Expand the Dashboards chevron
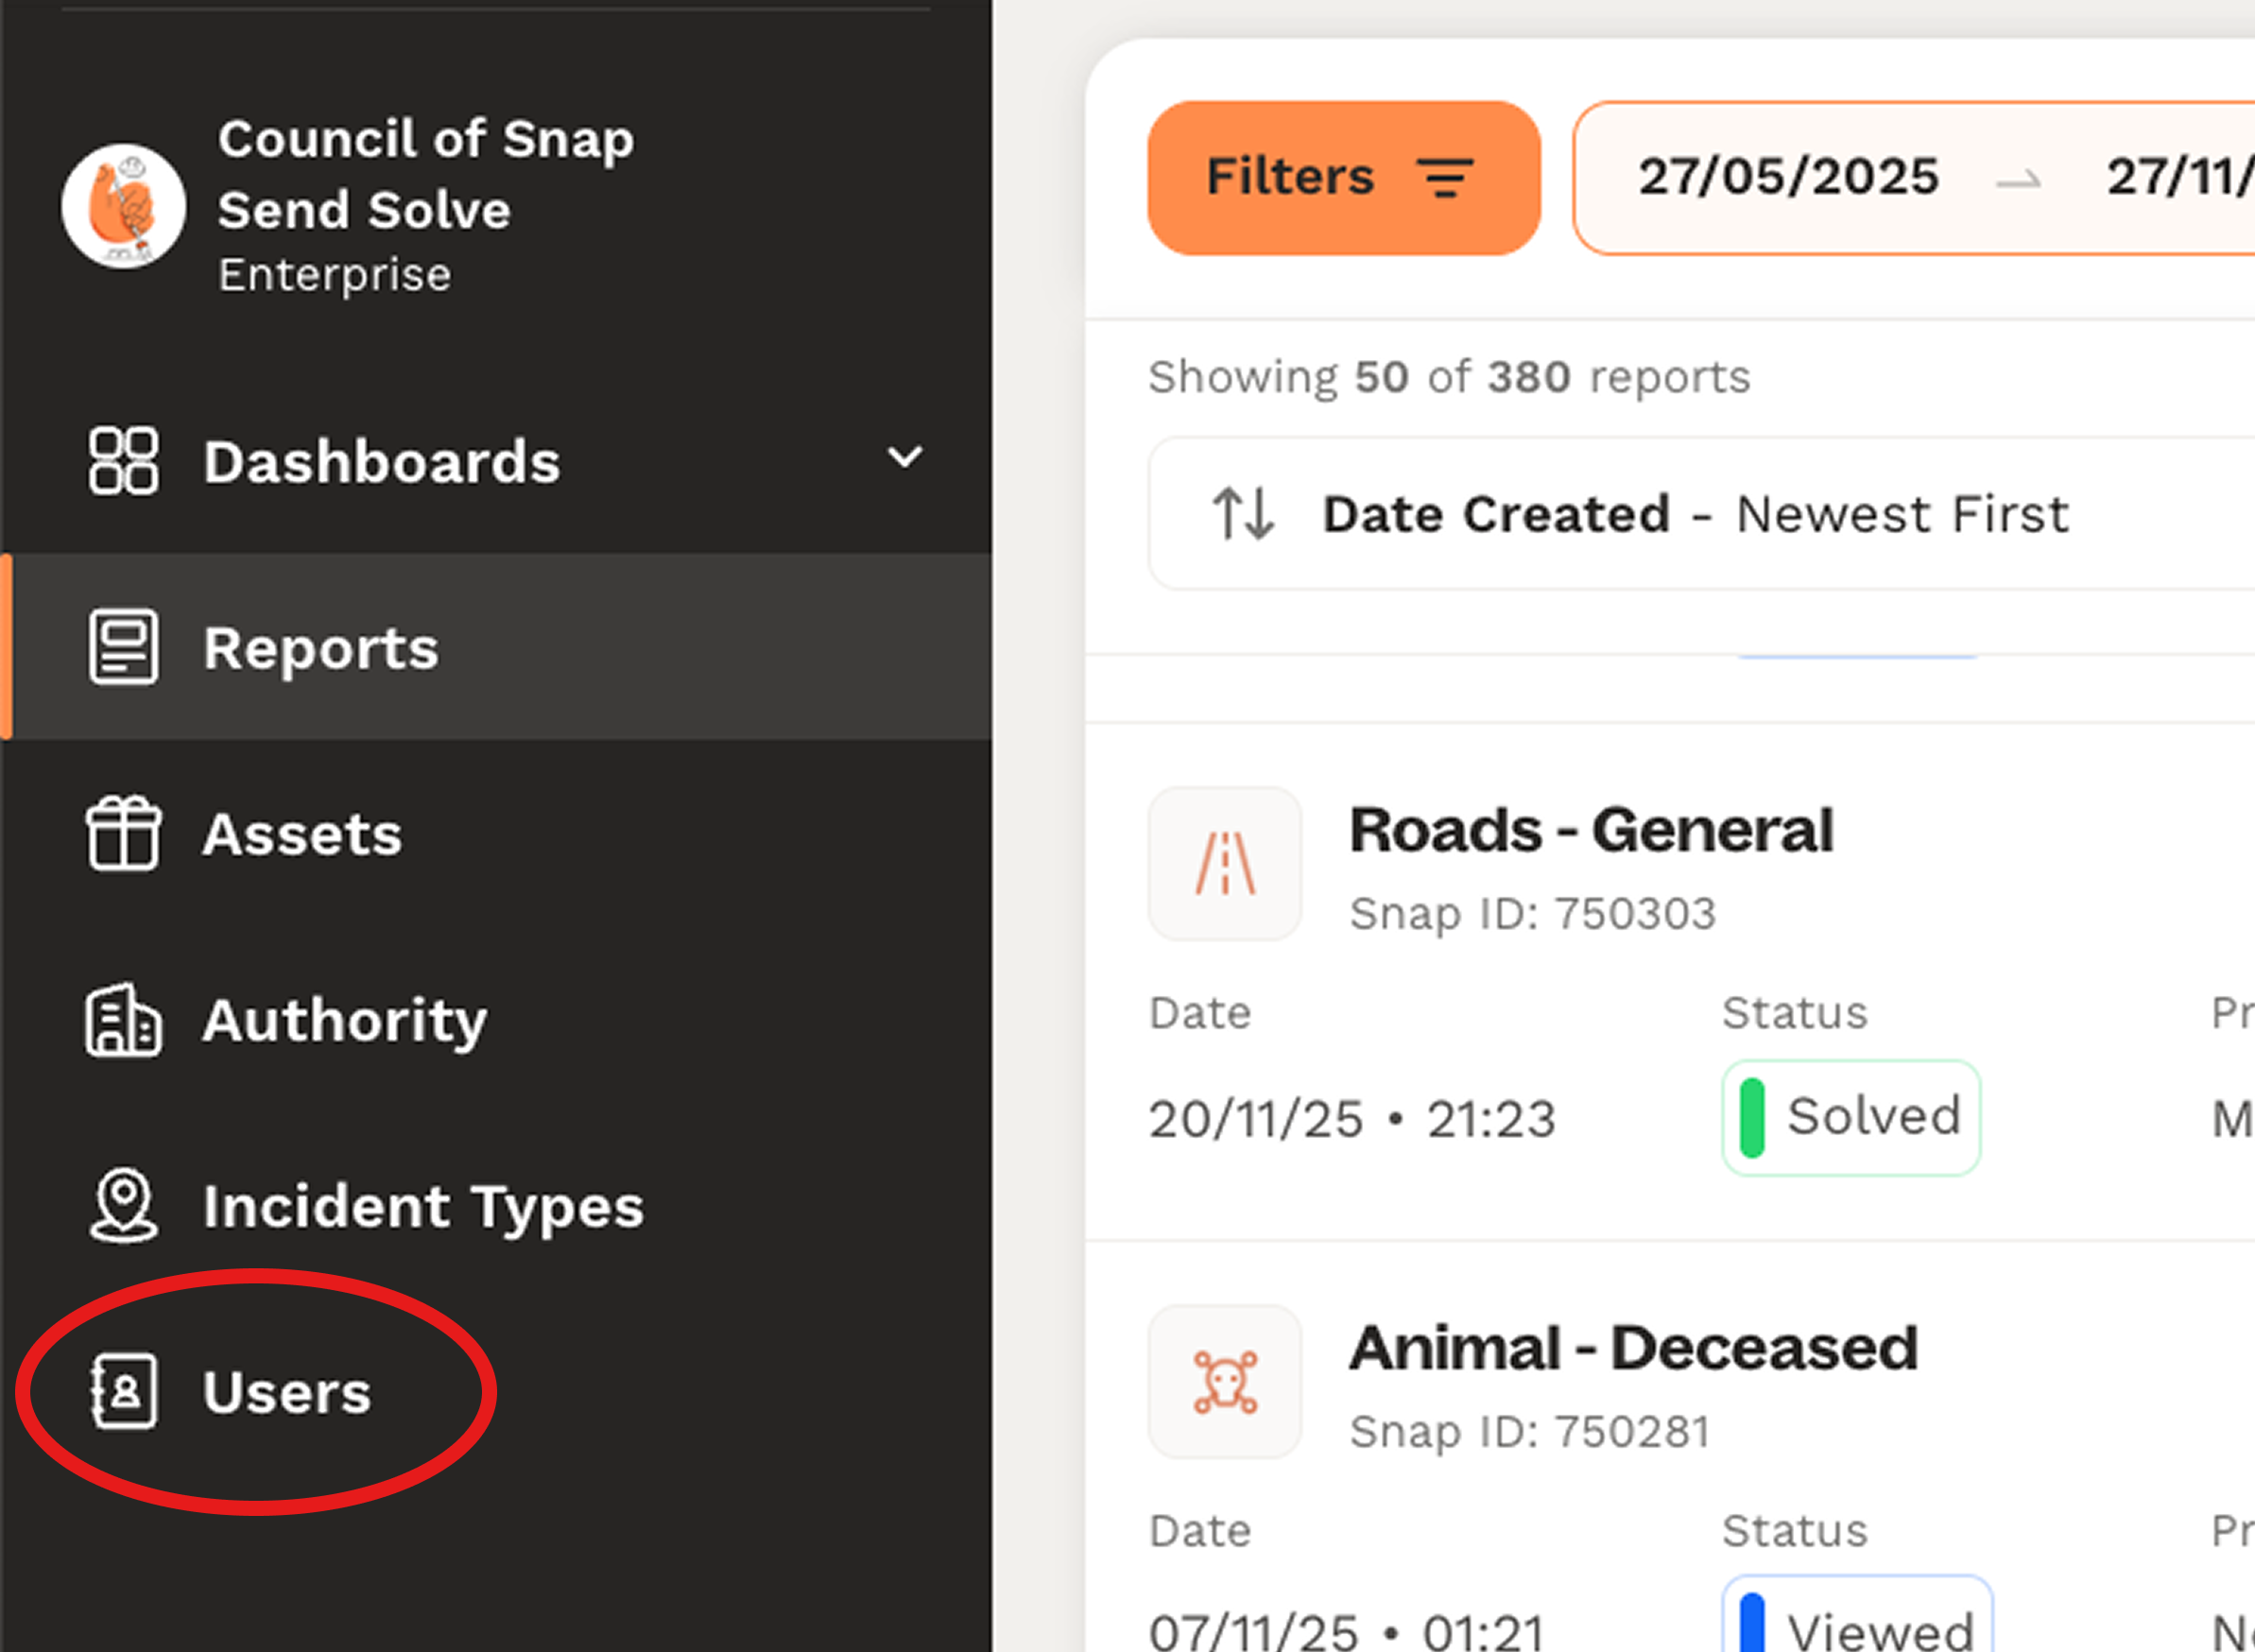 904,458
